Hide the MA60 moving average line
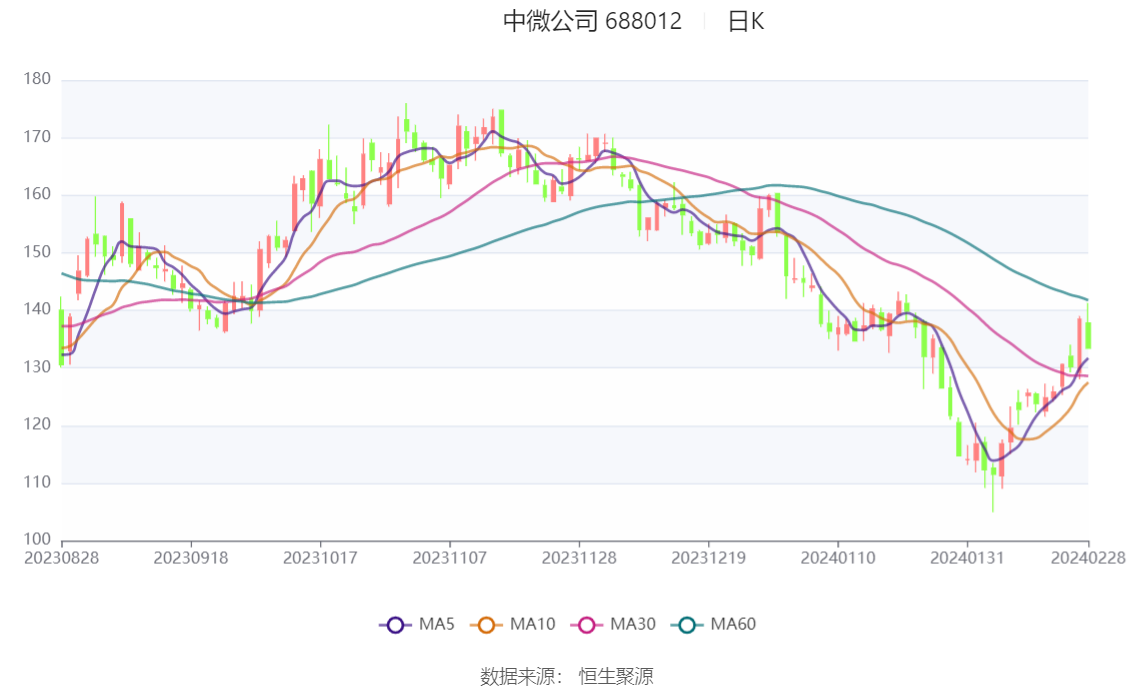Screen dimensions: 1134x689 point(713,625)
